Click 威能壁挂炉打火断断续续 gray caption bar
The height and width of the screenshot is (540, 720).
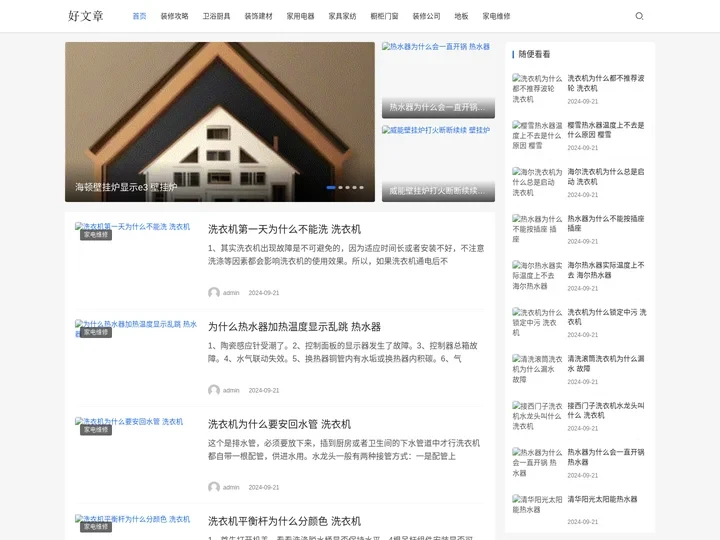click(x=438, y=191)
